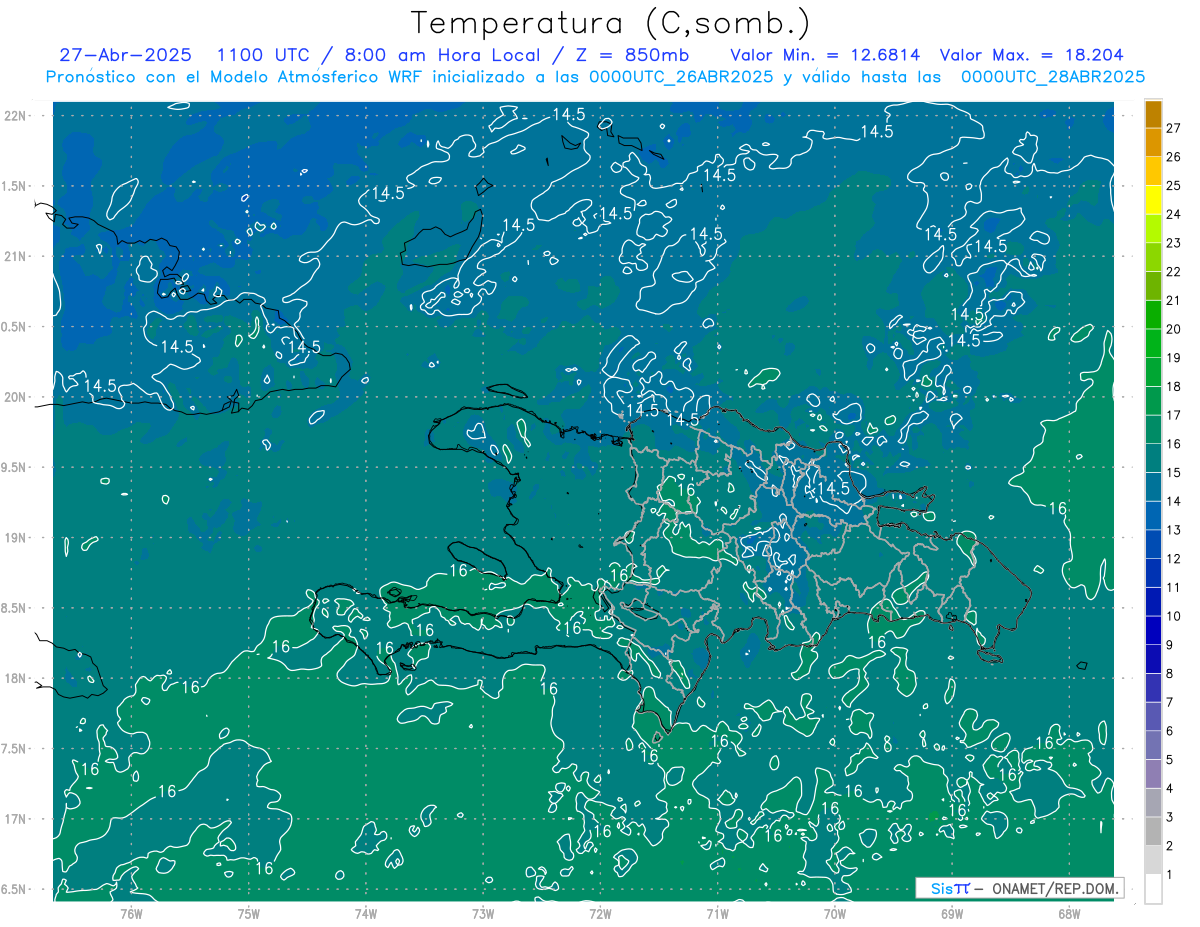This screenshot has width=1200, height=927.
Task: Click the valid-until time '0000UTC_28ABR2025'
Action: [x=1053, y=77]
